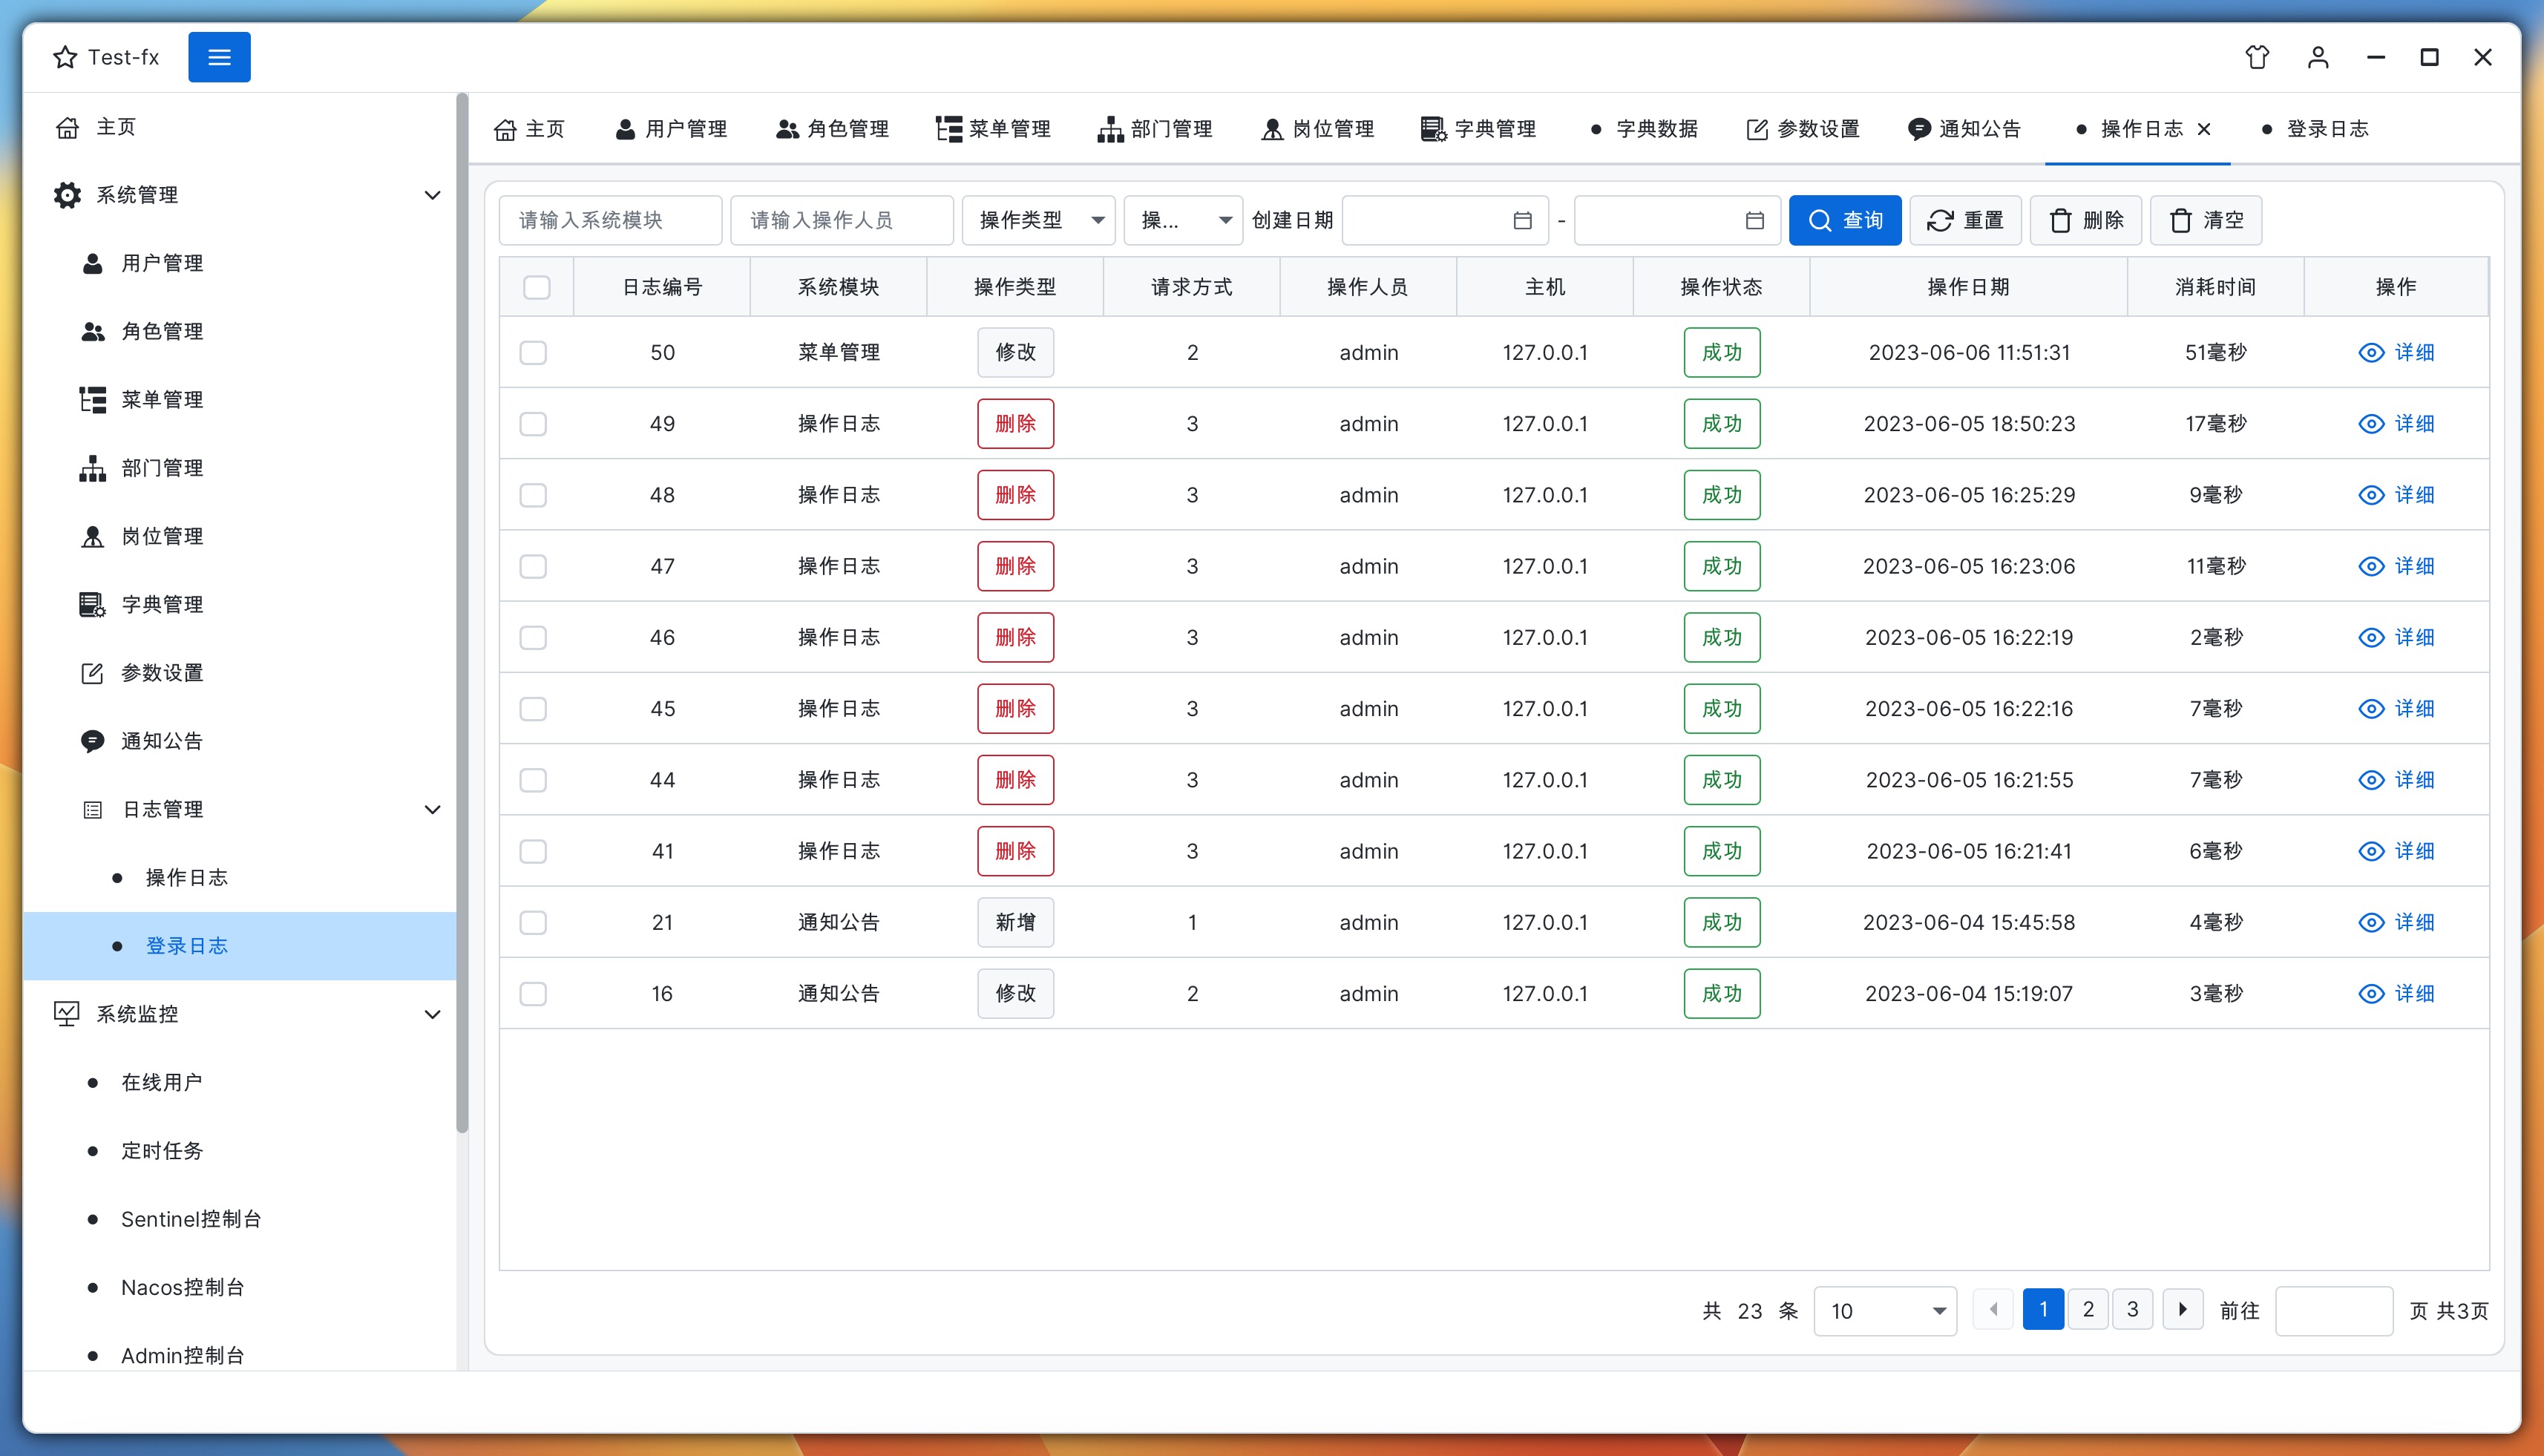
Task: Click the 日志管理 list icon in sidebar
Action: [x=92, y=809]
